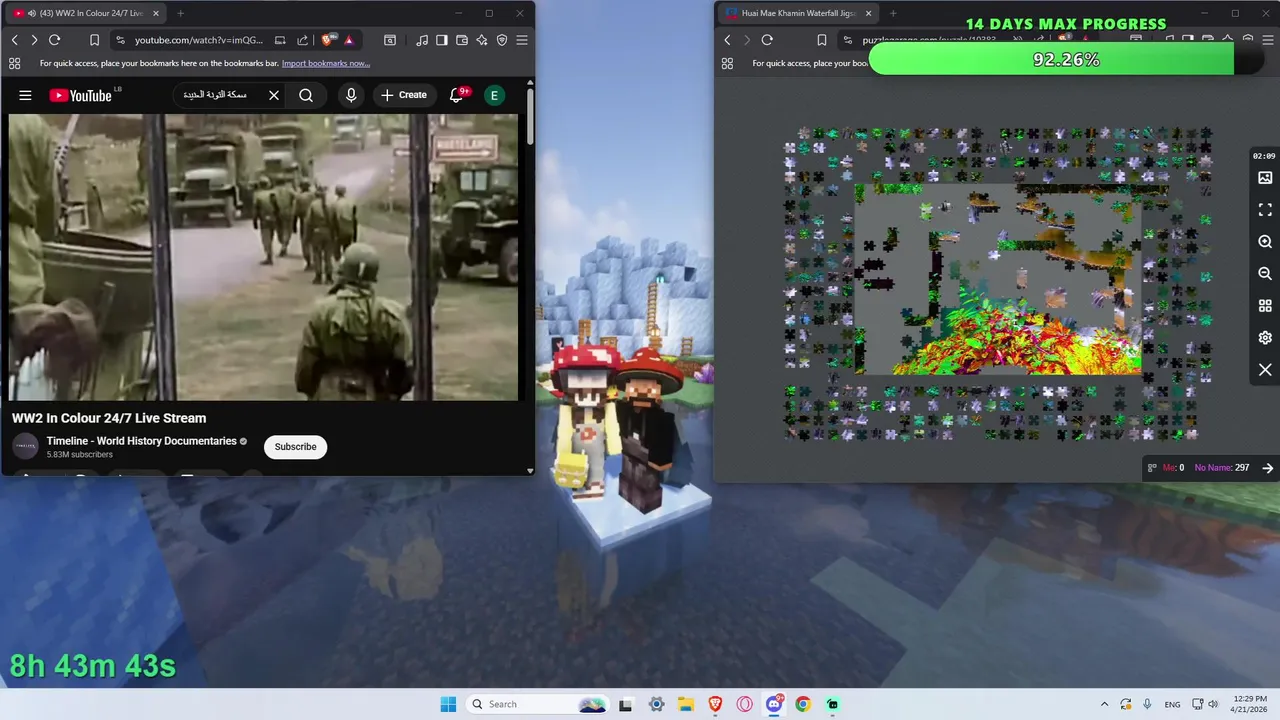Go back in the puzzle browser window
This screenshot has height=720, width=1280.
coord(727,40)
